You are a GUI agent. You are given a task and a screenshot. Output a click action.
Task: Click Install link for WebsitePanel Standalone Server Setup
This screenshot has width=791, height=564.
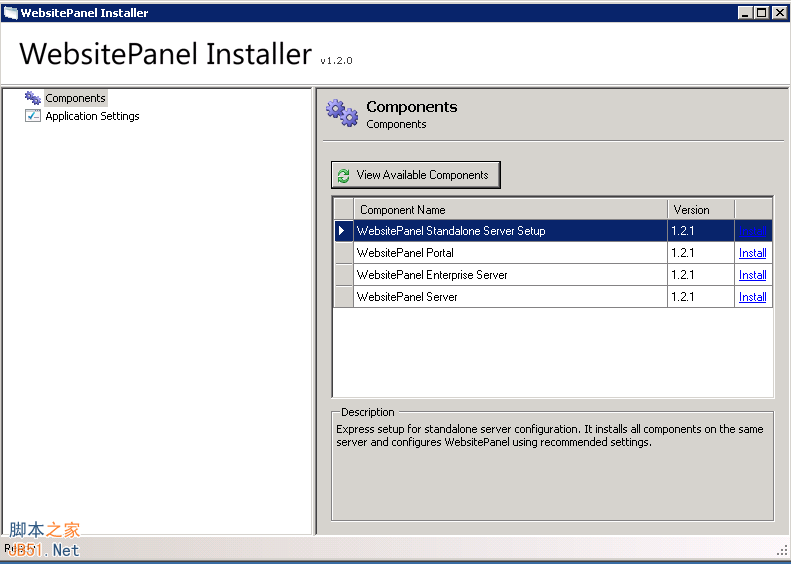coord(752,231)
